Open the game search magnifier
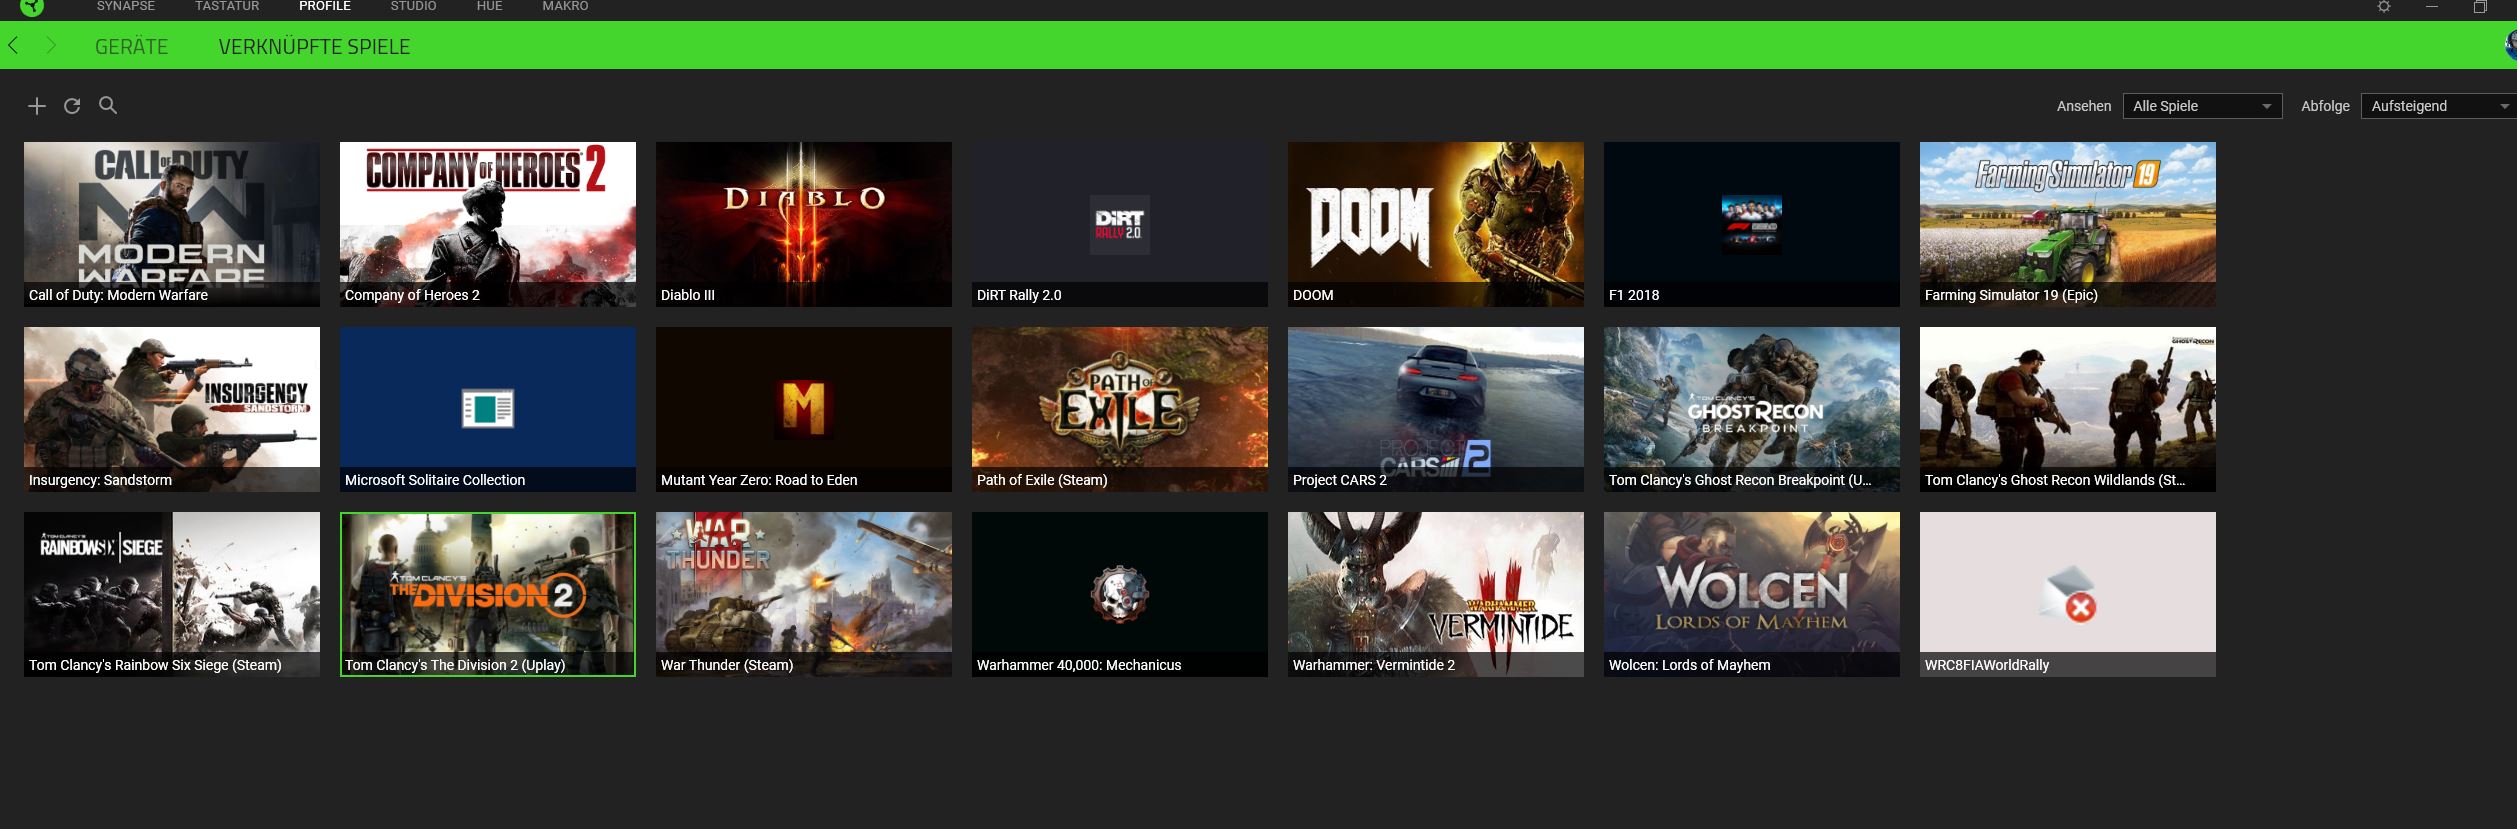The height and width of the screenshot is (829, 2517). click(108, 105)
